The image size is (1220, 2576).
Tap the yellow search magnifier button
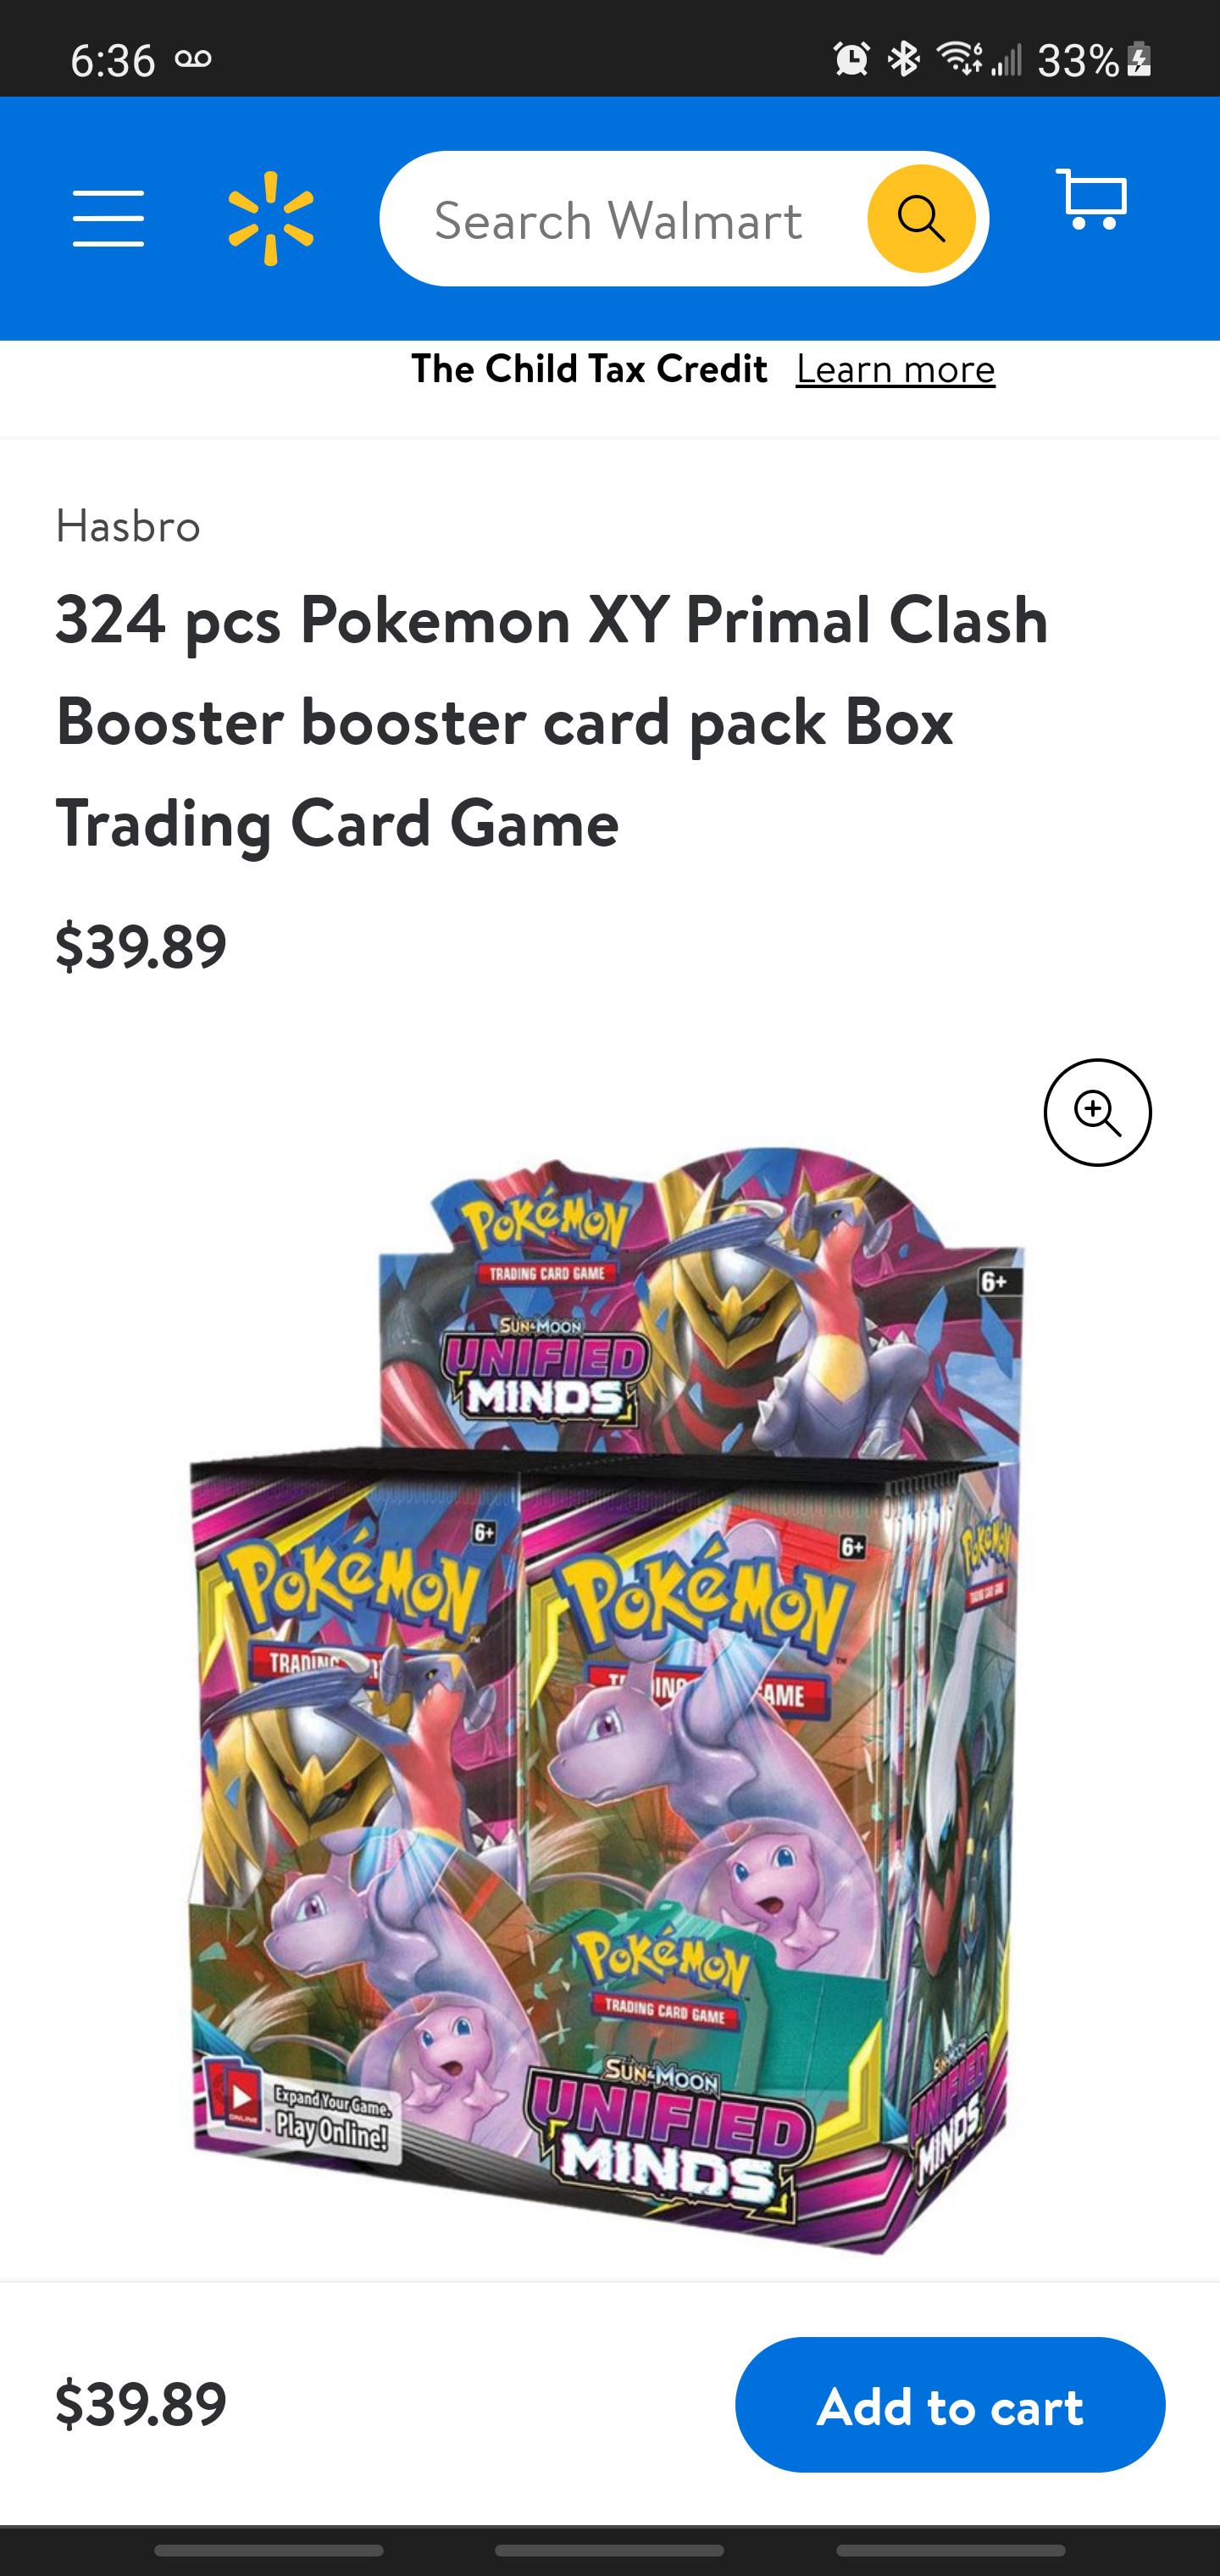[921, 218]
